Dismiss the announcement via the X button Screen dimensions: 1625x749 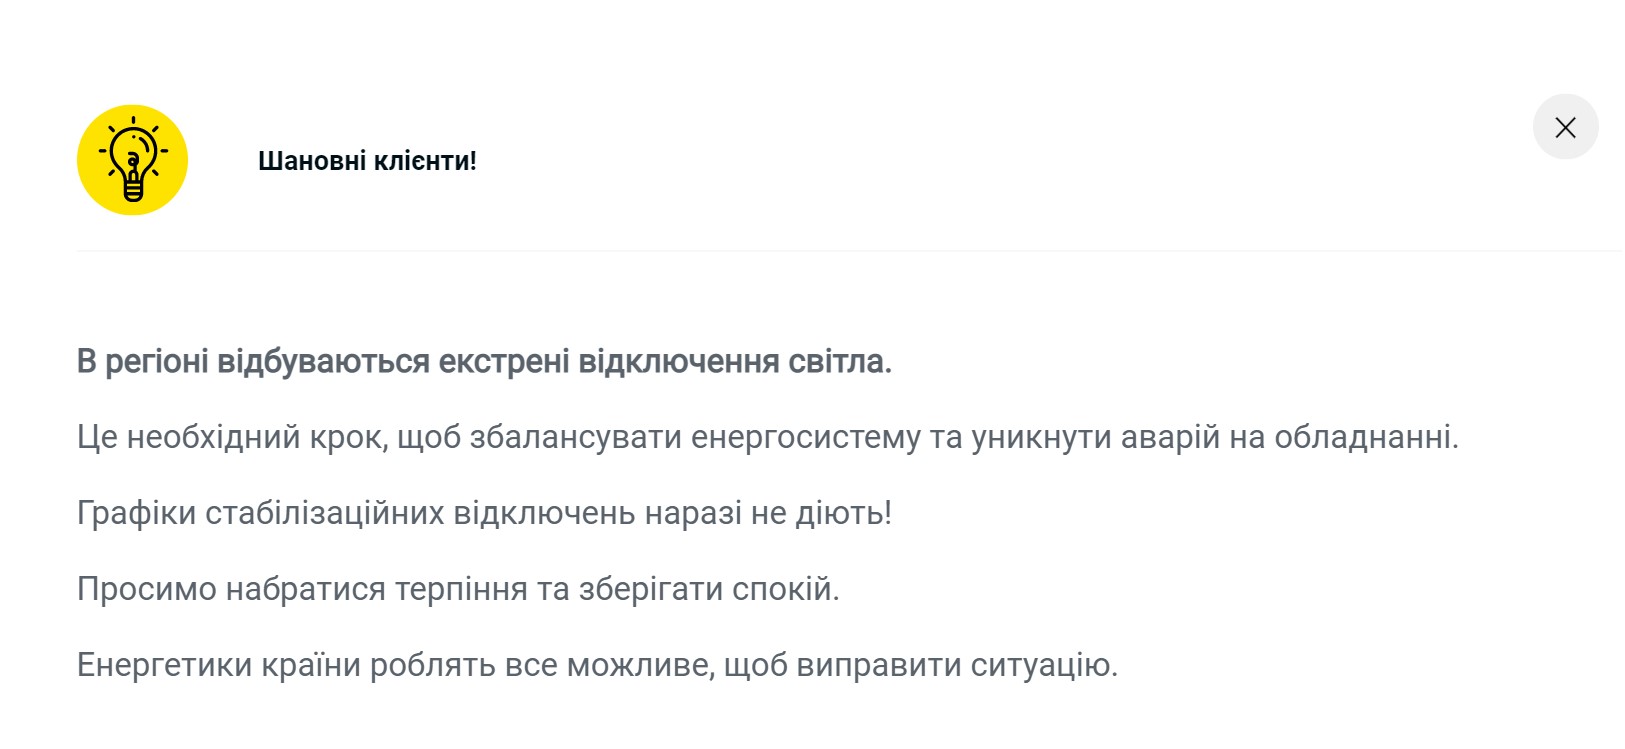[x=1566, y=127]
